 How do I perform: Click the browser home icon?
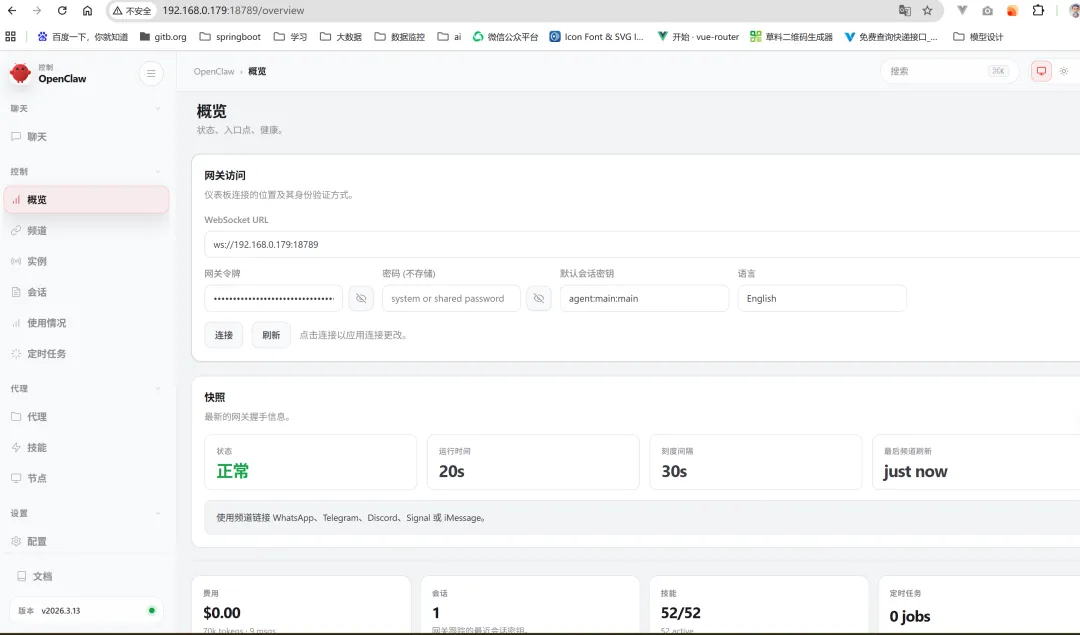pyautogui.click(x=87, y=10)
